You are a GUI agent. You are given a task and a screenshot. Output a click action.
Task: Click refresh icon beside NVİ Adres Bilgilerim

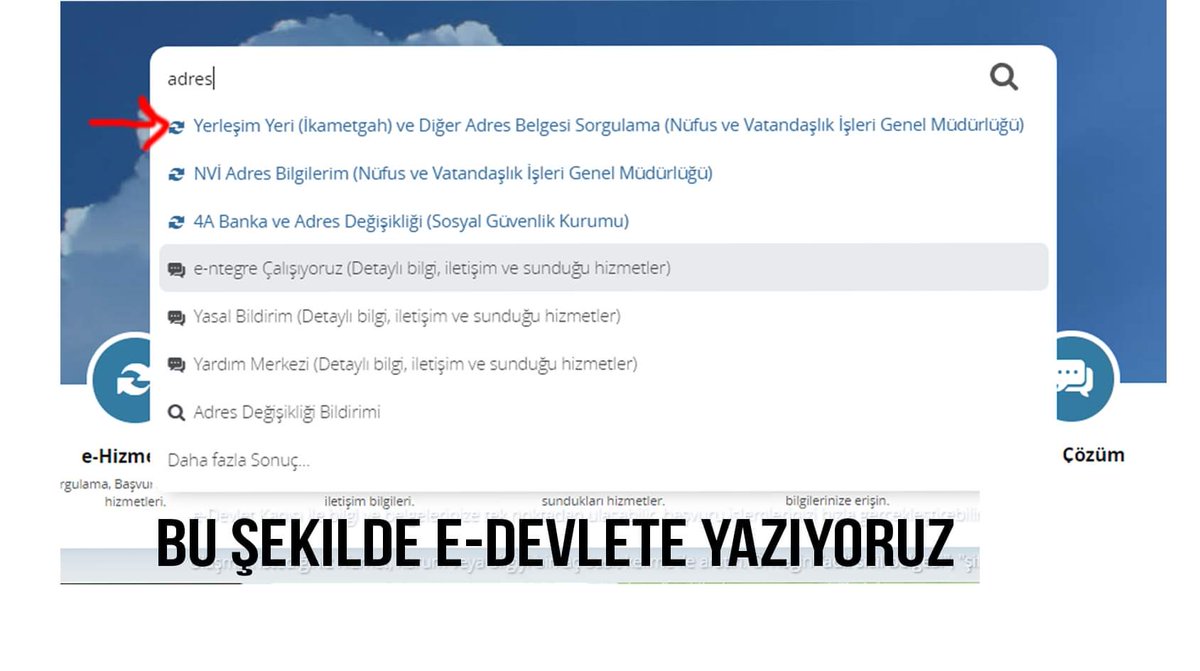click(176, 173)
